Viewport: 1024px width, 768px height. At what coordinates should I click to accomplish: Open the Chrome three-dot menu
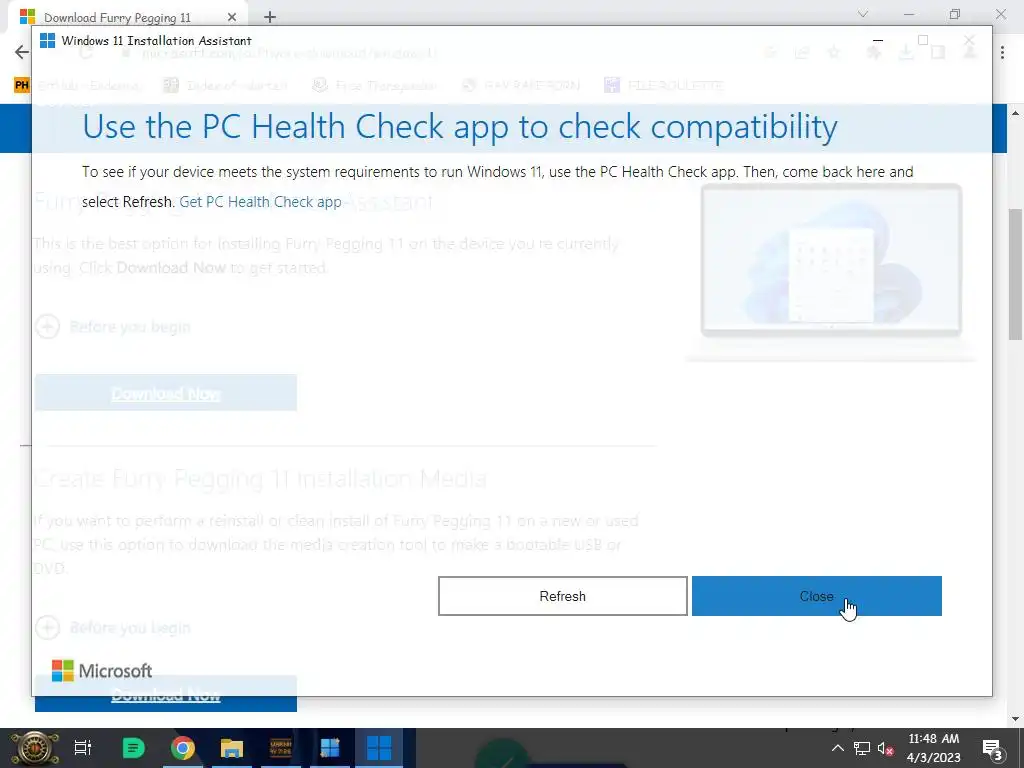click(1002, 53)
